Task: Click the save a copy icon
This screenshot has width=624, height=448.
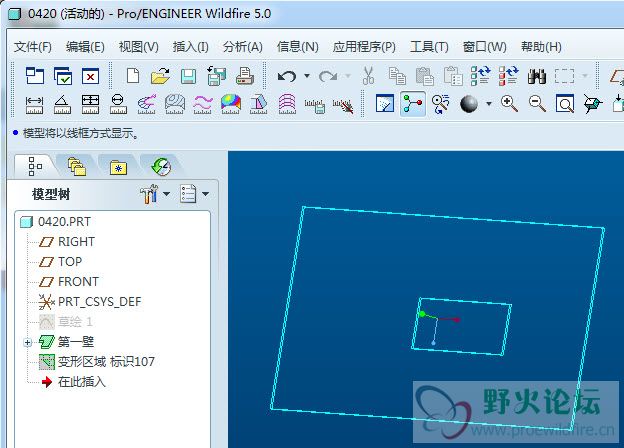Action: tap(216, 76)
